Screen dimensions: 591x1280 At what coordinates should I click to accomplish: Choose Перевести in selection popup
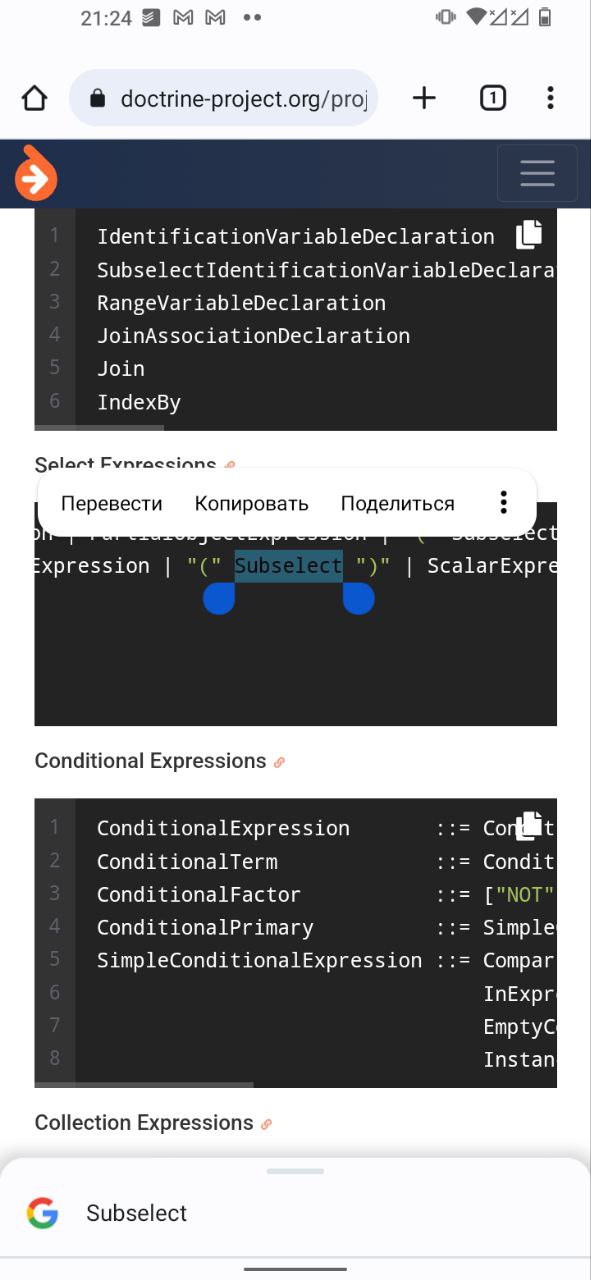[x=111, y=503]
